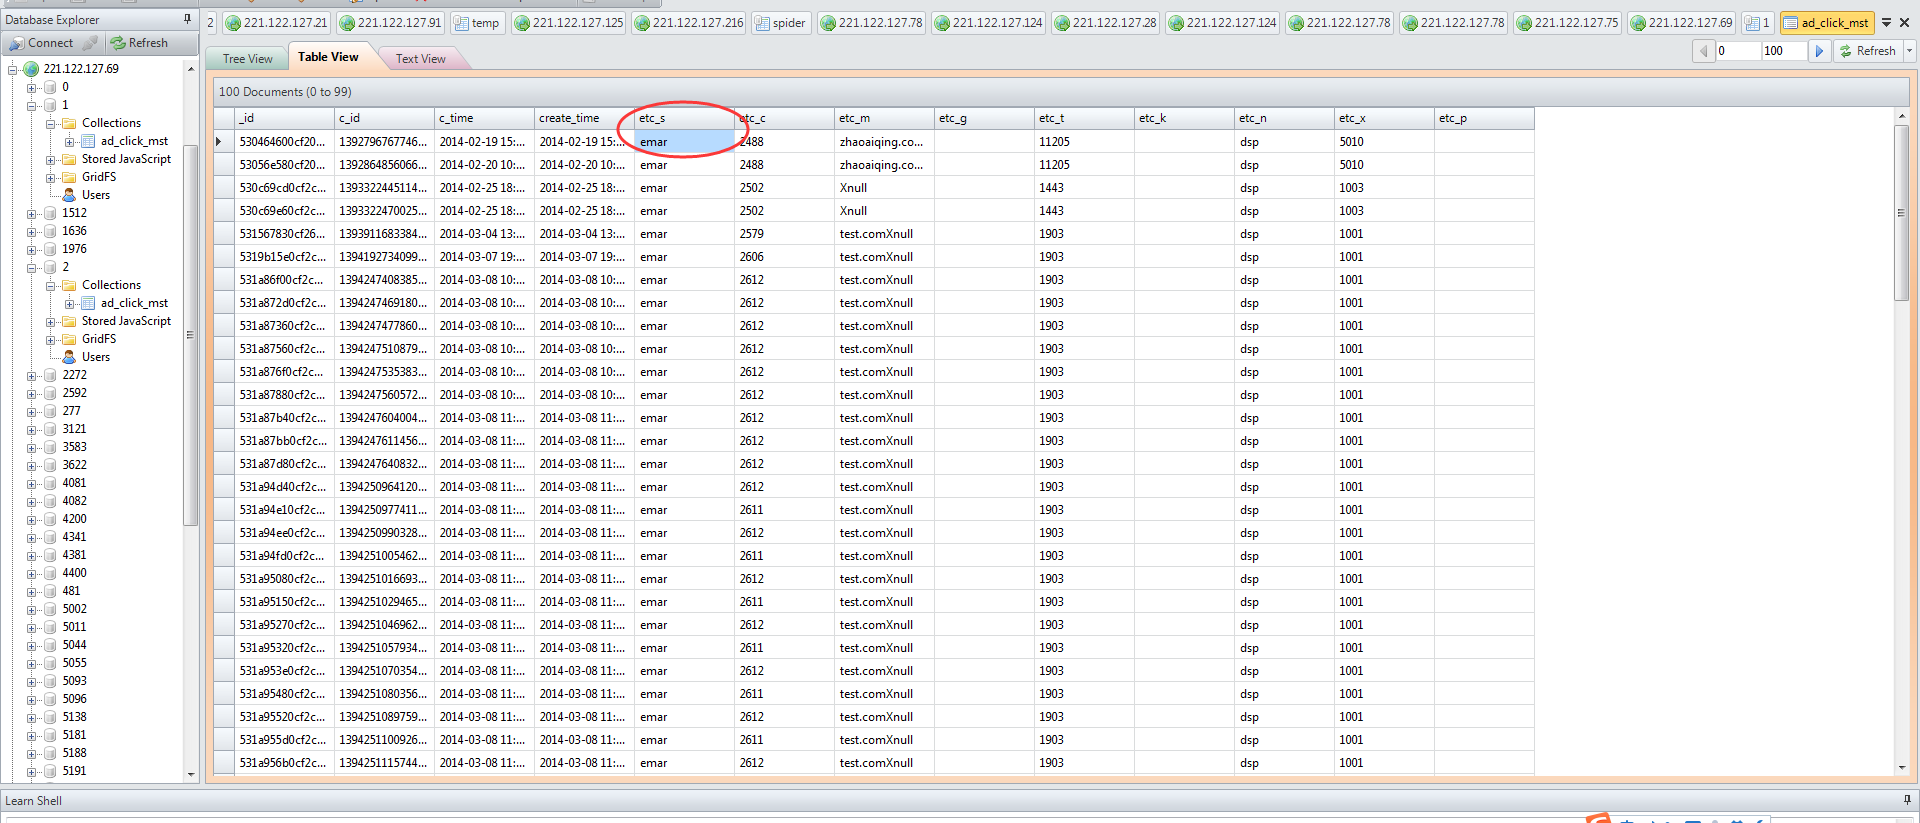Expand database 5044 node

(x=31, y=646)
